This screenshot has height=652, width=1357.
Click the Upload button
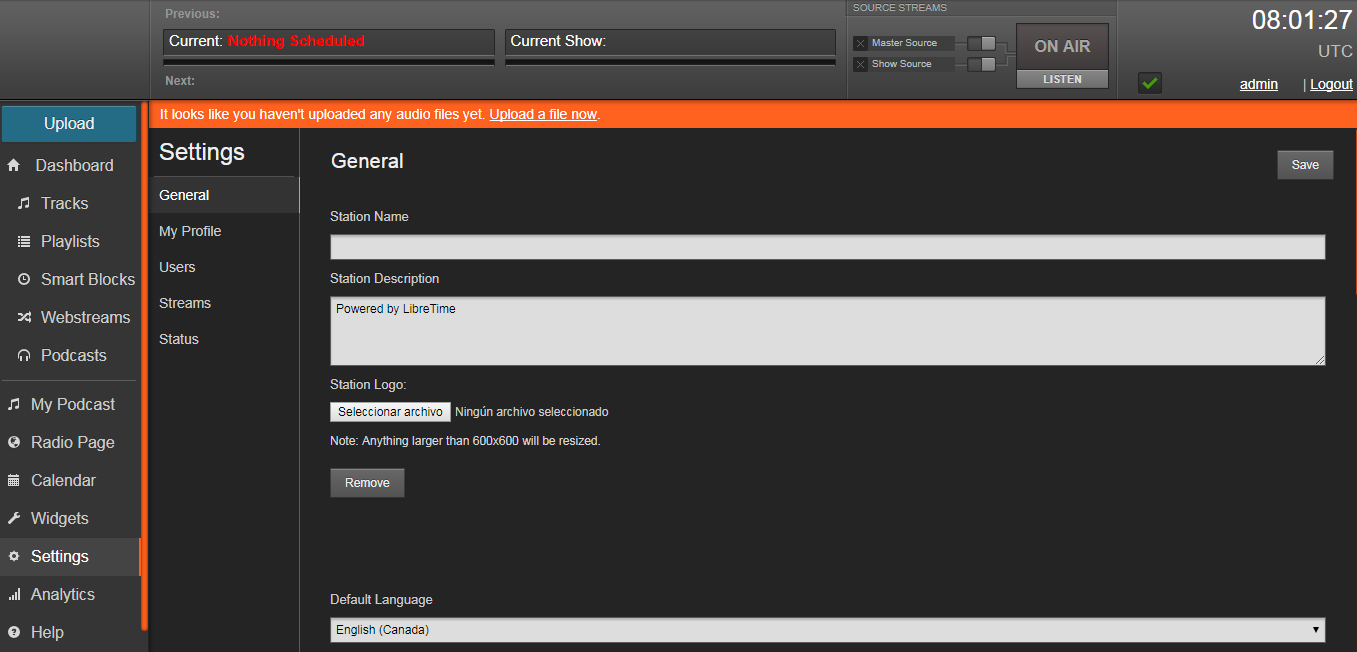point(69,124)
